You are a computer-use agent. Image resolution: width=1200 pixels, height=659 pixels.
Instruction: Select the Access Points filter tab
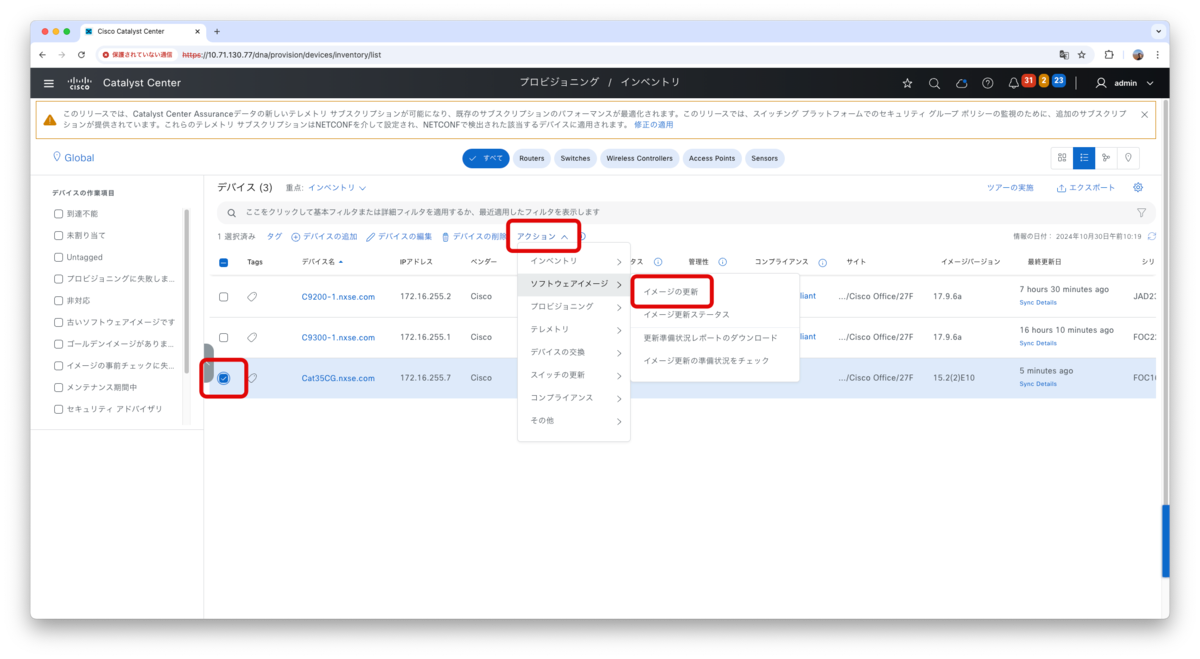click(x=712, y=158)
